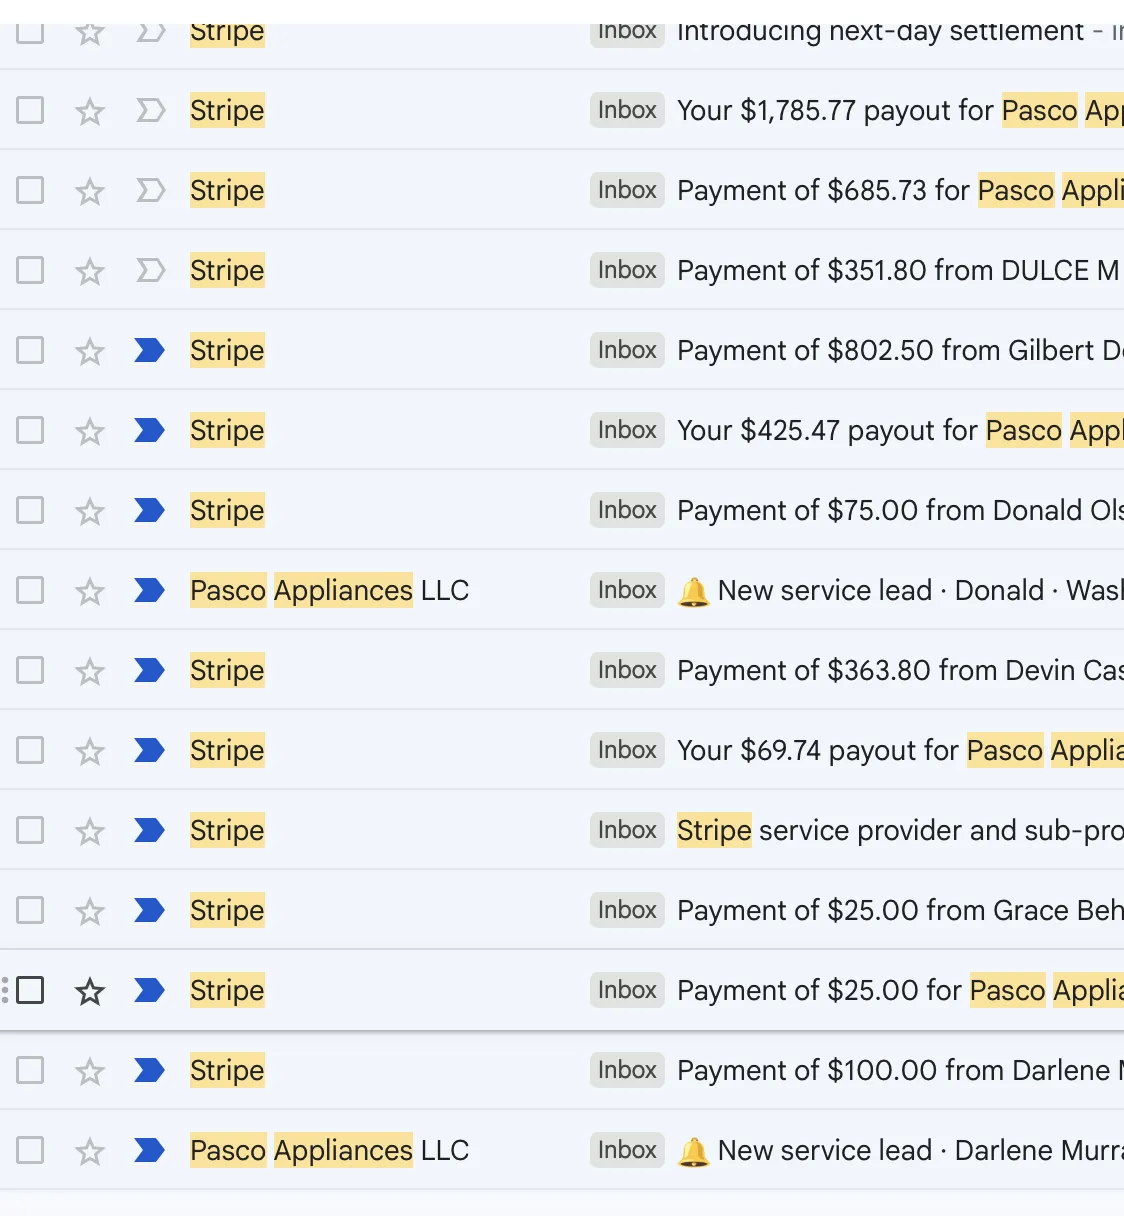Click importance marker on $363.80 Devin email
Screen dimensions: 1124x1216
[x=150, y=670]
